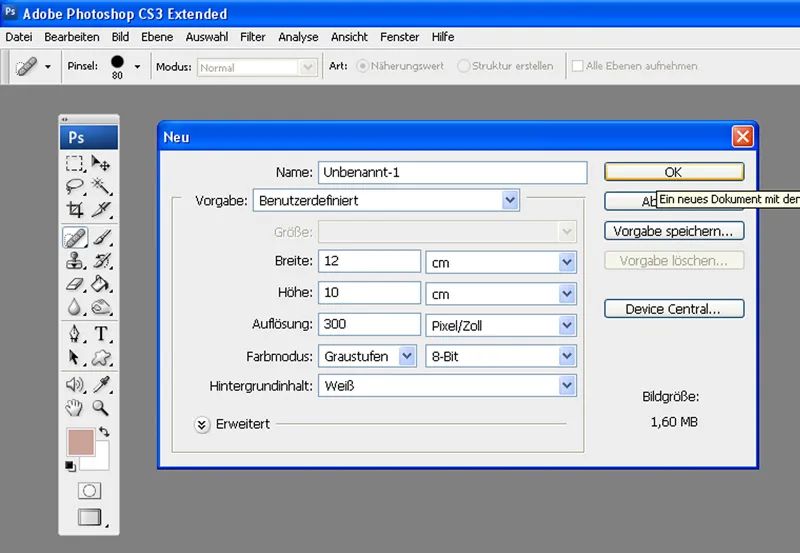Open the Hintergrundinhalt Weiß dropdown
Viewport: 800px width, 553px height.
click(447, 386)
